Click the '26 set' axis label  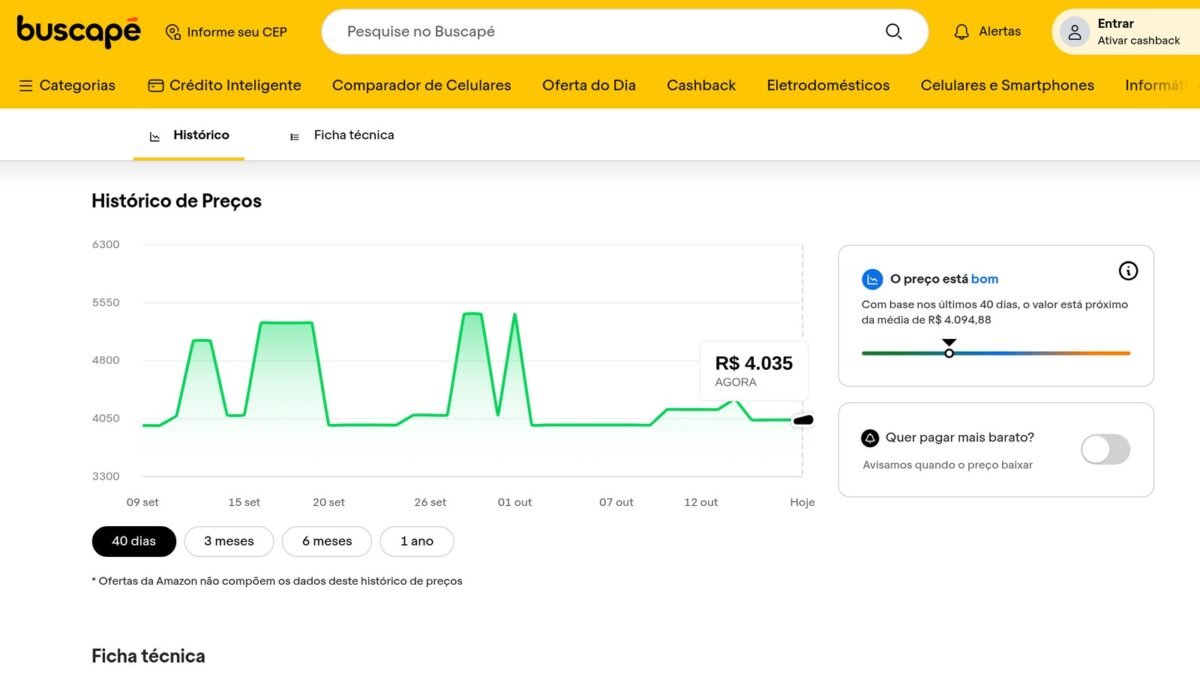click(x=430, y=503)
